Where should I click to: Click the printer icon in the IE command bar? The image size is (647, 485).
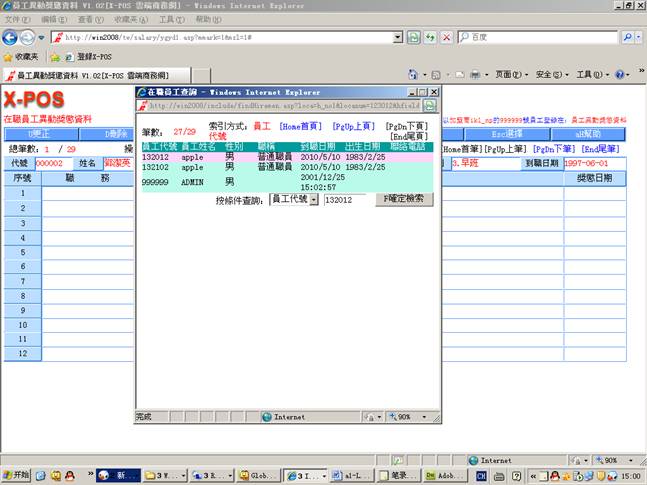pyautogui.click(x=473, y=75)
